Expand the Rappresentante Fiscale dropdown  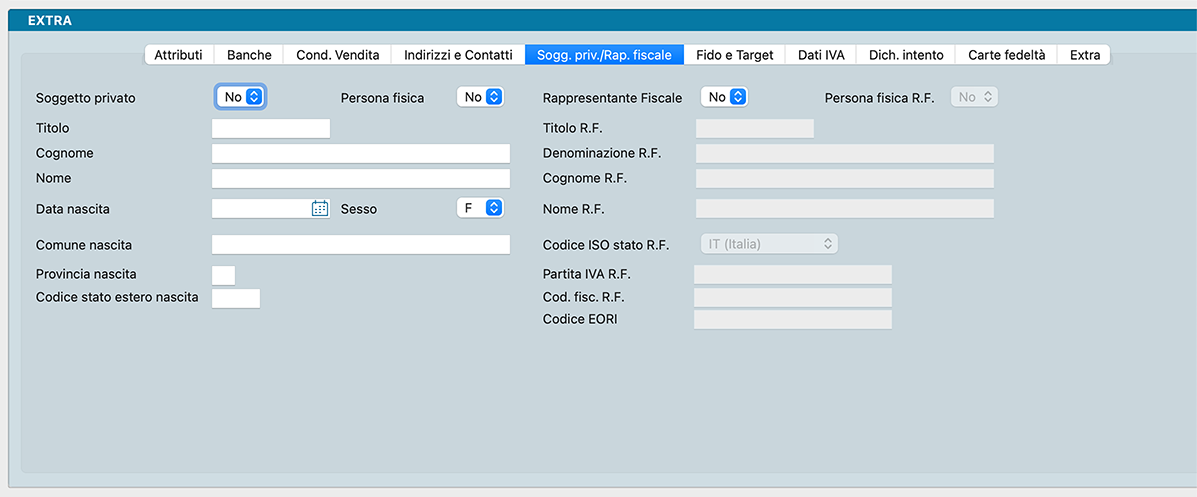point(724,97)
